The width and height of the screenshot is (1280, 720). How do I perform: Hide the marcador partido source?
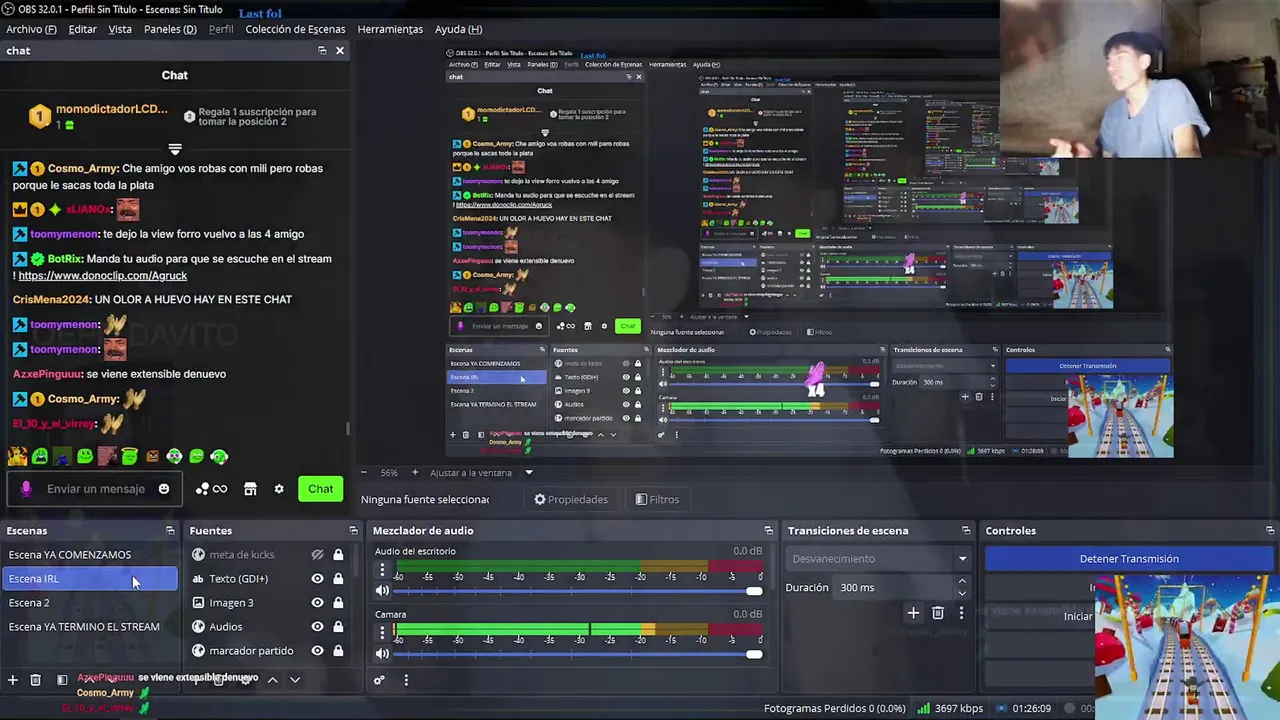pos(317,651)
